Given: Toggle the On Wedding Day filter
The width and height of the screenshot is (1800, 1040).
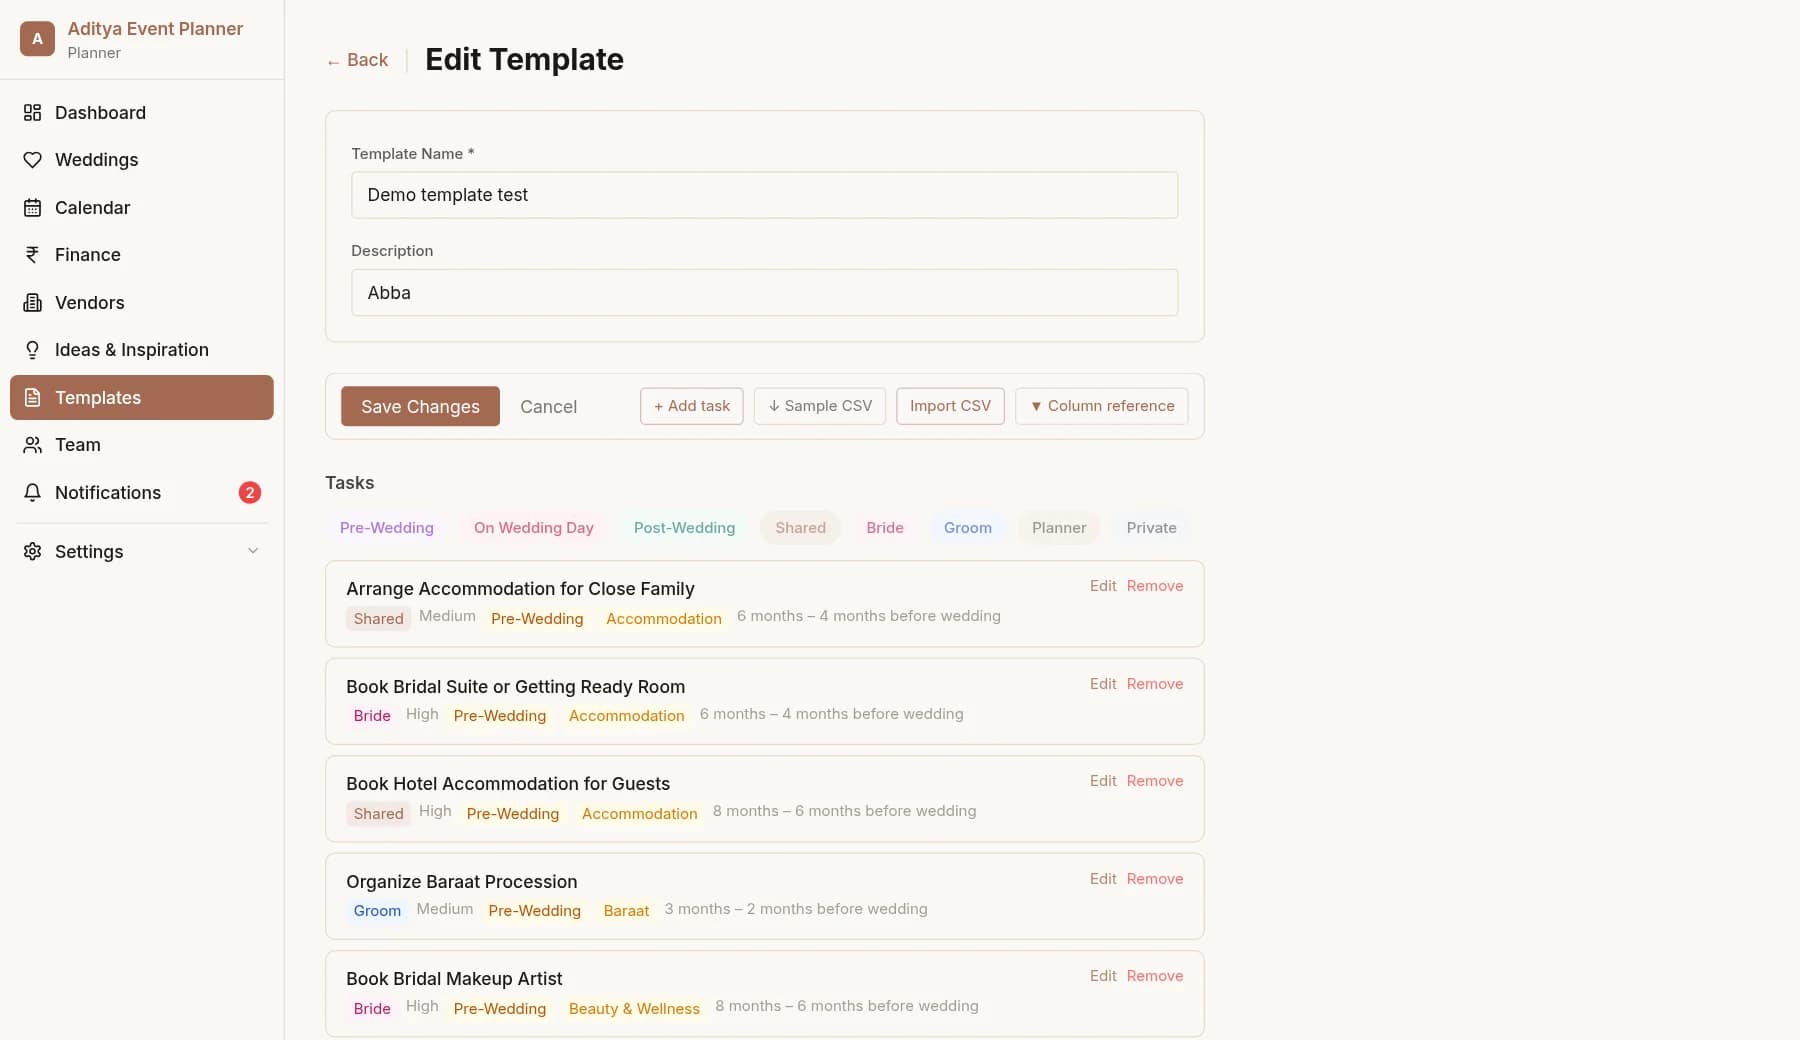Looking at the screenshot, I should point(533,527).
